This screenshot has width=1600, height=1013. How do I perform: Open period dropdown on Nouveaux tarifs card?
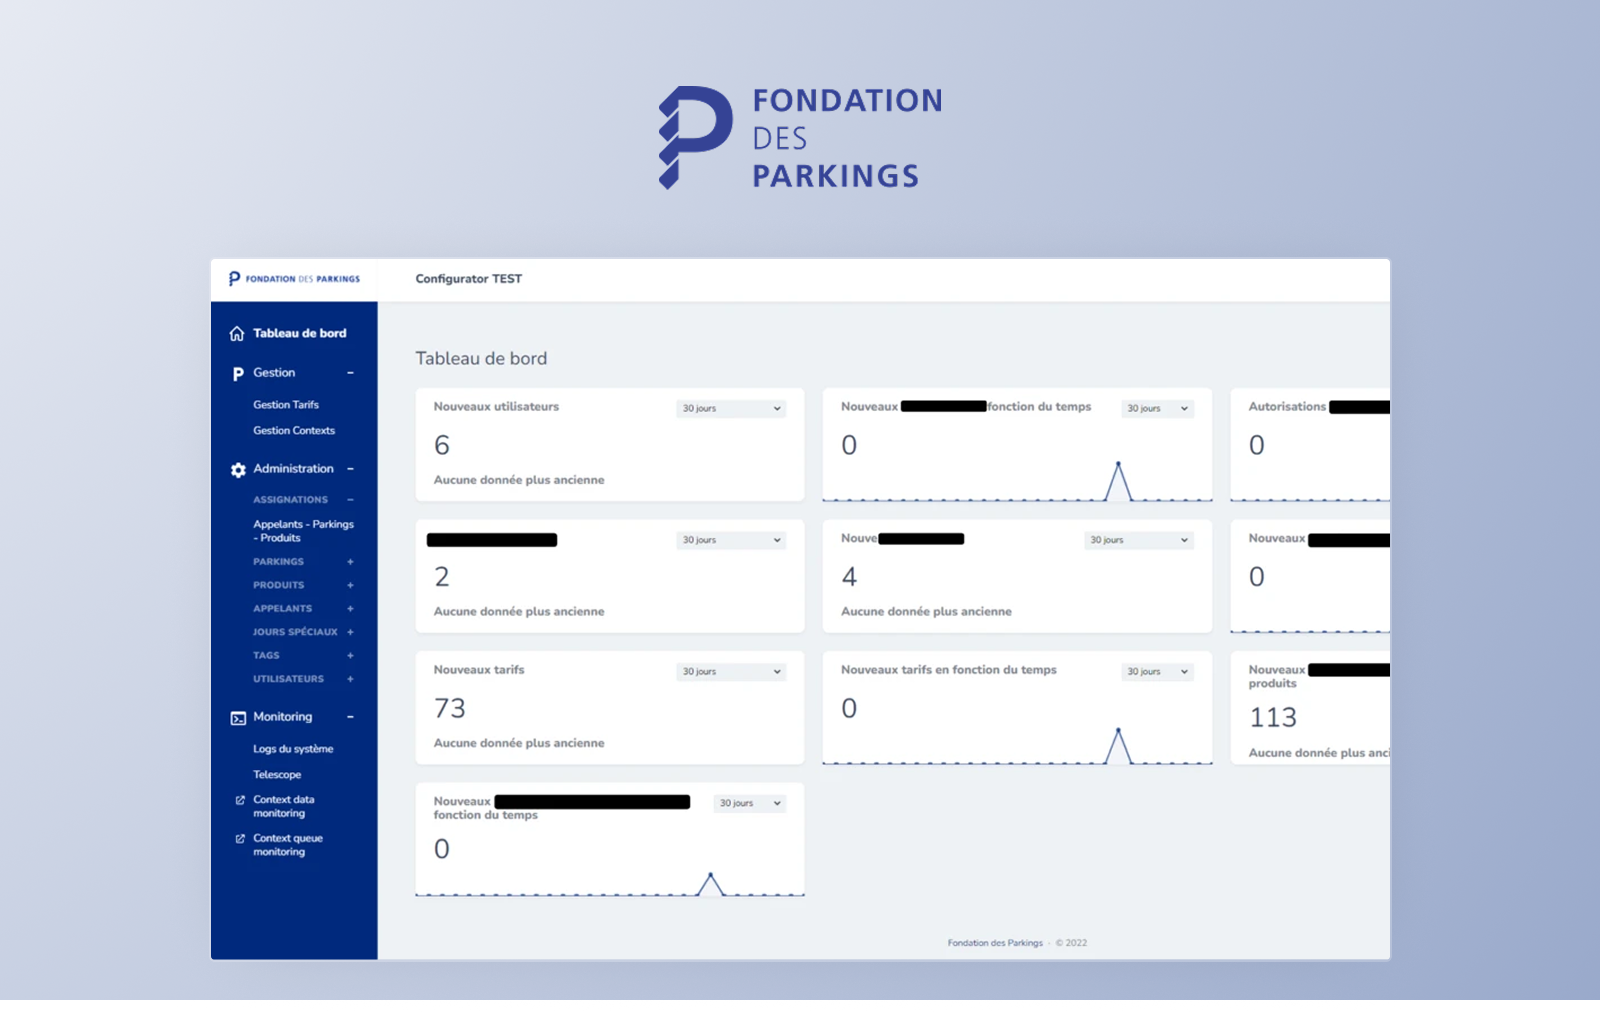click(731, 672)
